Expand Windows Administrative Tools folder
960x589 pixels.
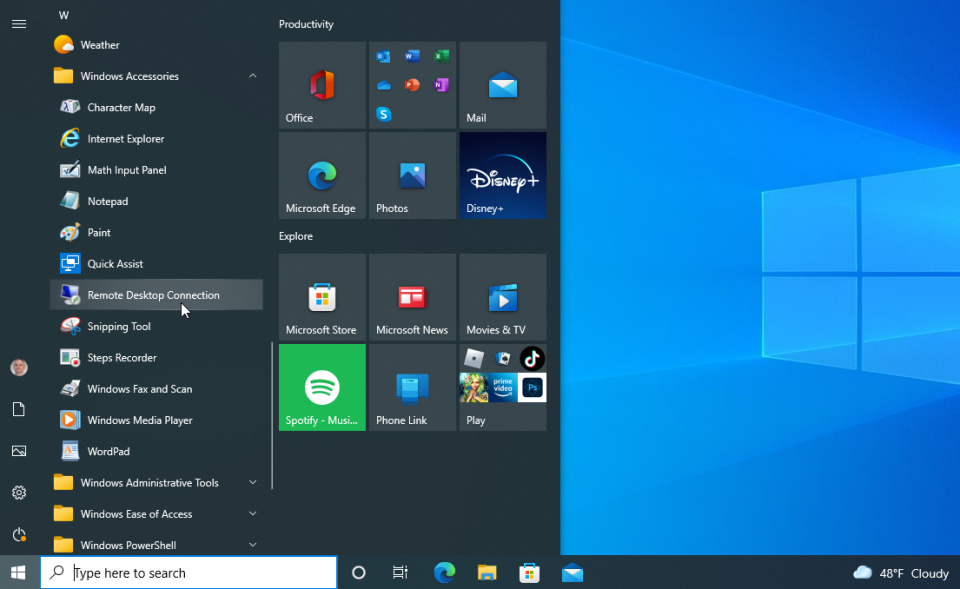pyautogui.click(x=253, y=483)
